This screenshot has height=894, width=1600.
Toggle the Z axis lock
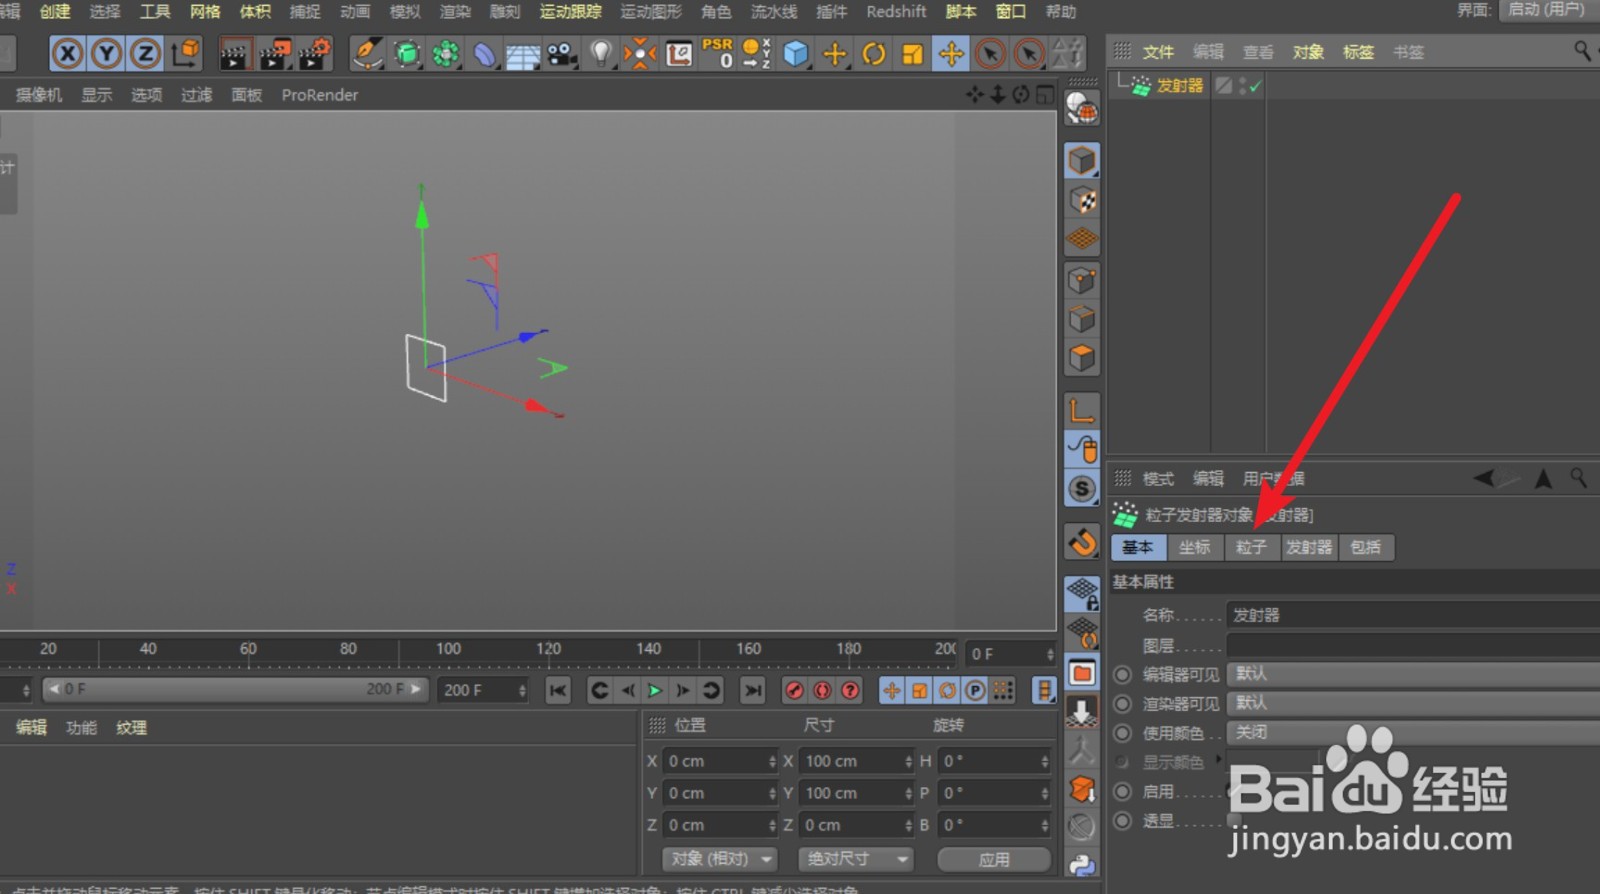(145, 53)
